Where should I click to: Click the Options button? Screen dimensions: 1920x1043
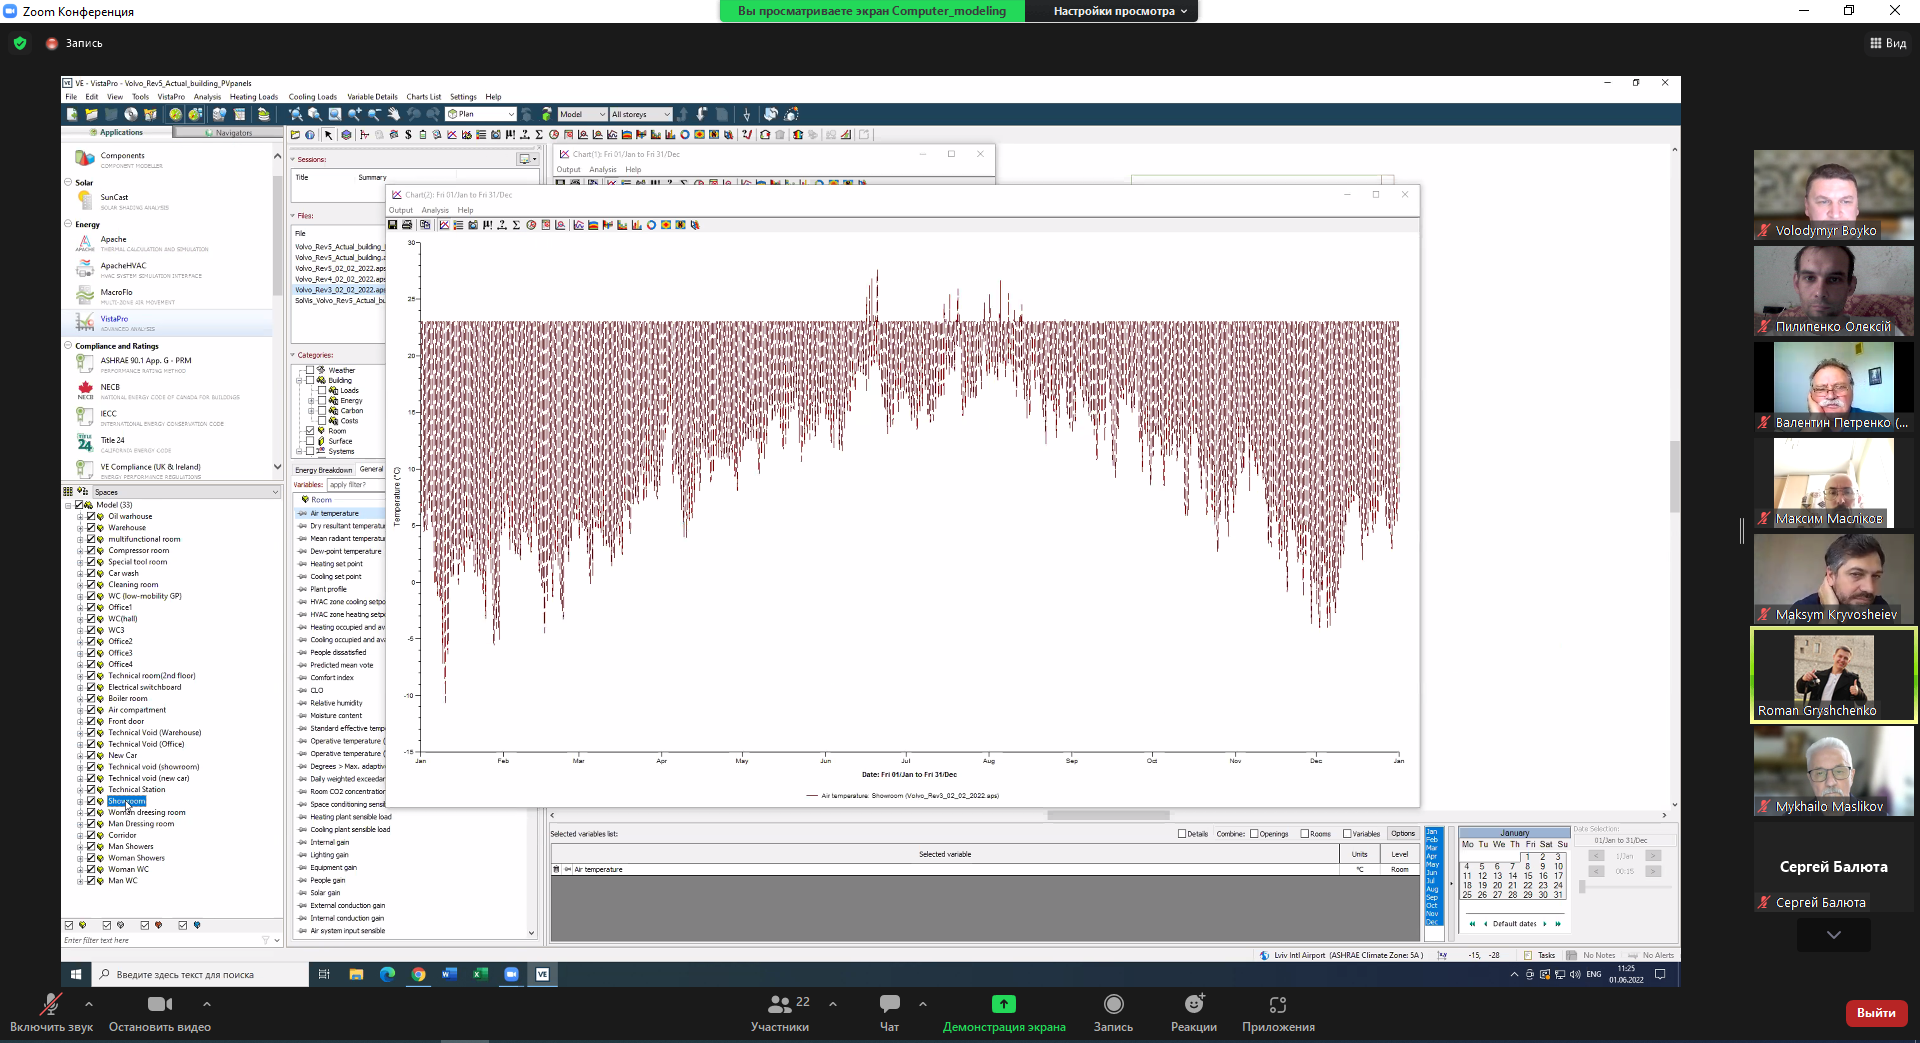[1402, 834]
